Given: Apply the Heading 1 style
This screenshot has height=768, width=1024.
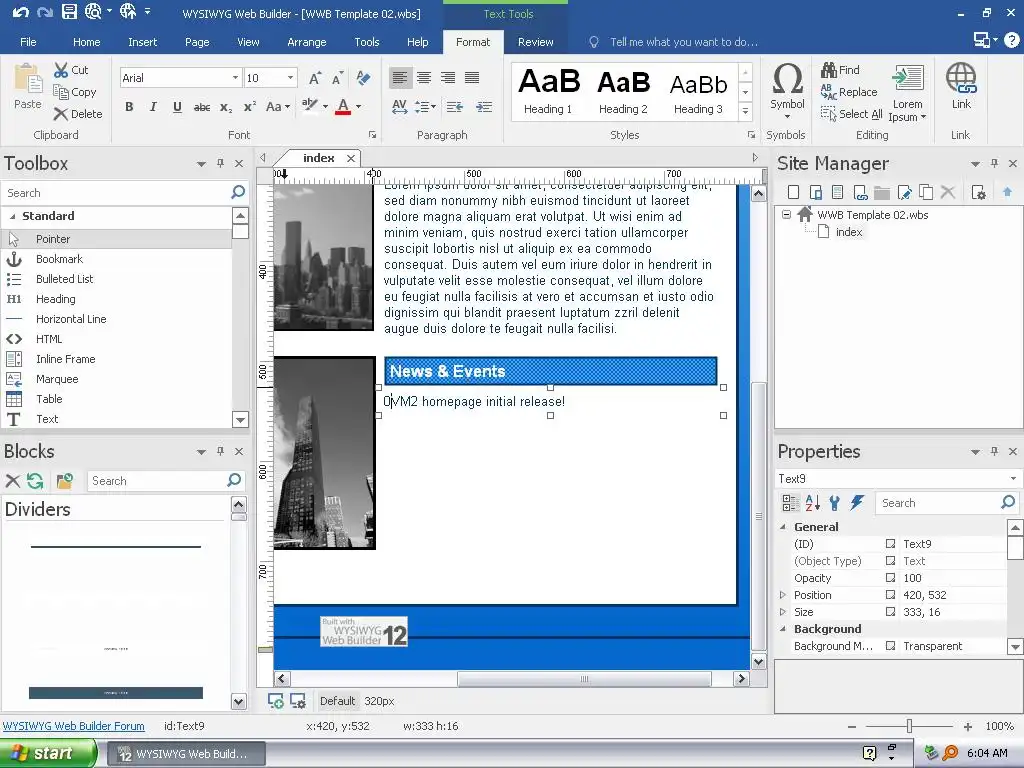Looking at the screenshot, I should 548,91.
